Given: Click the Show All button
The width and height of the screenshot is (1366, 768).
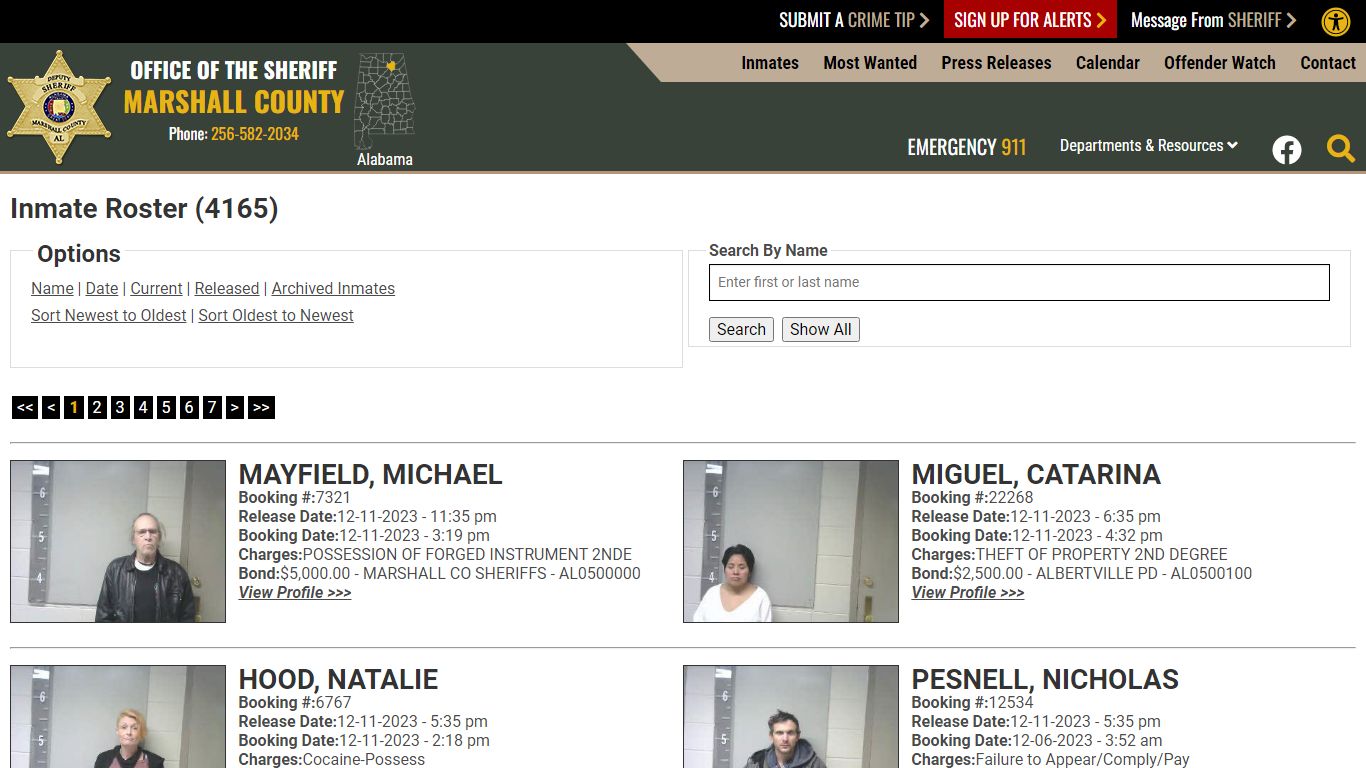Looking at the screenshot, I should [821, 329].
